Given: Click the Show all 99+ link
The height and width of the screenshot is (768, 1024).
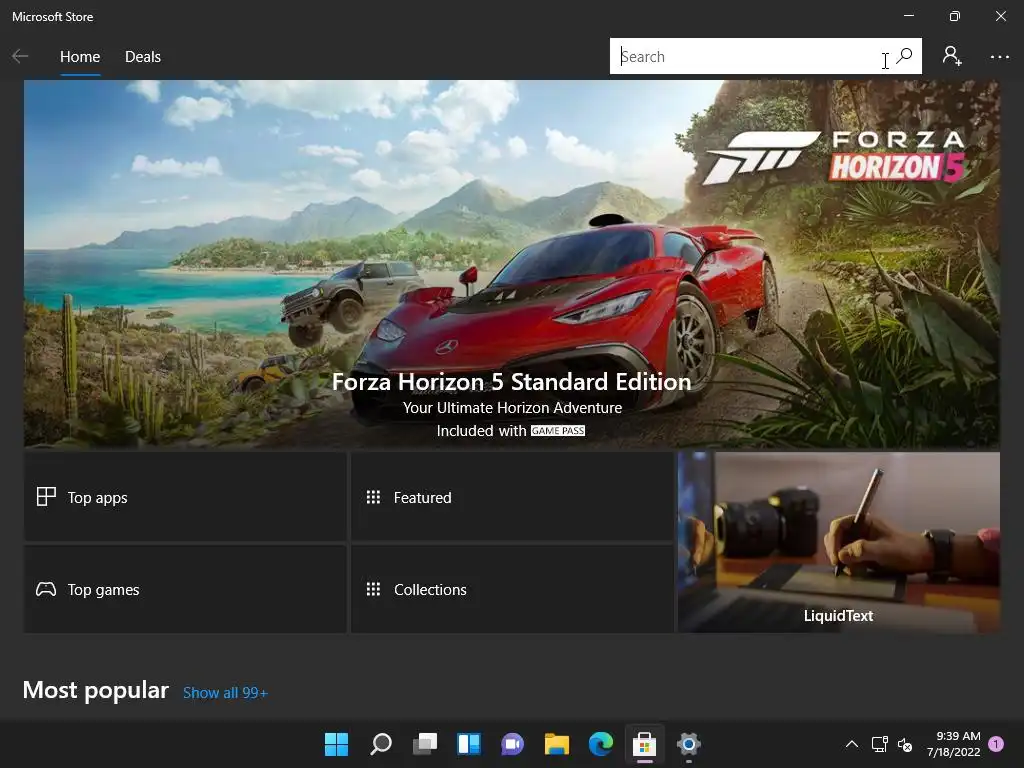Looking at the screenshot, I should 225,693.
